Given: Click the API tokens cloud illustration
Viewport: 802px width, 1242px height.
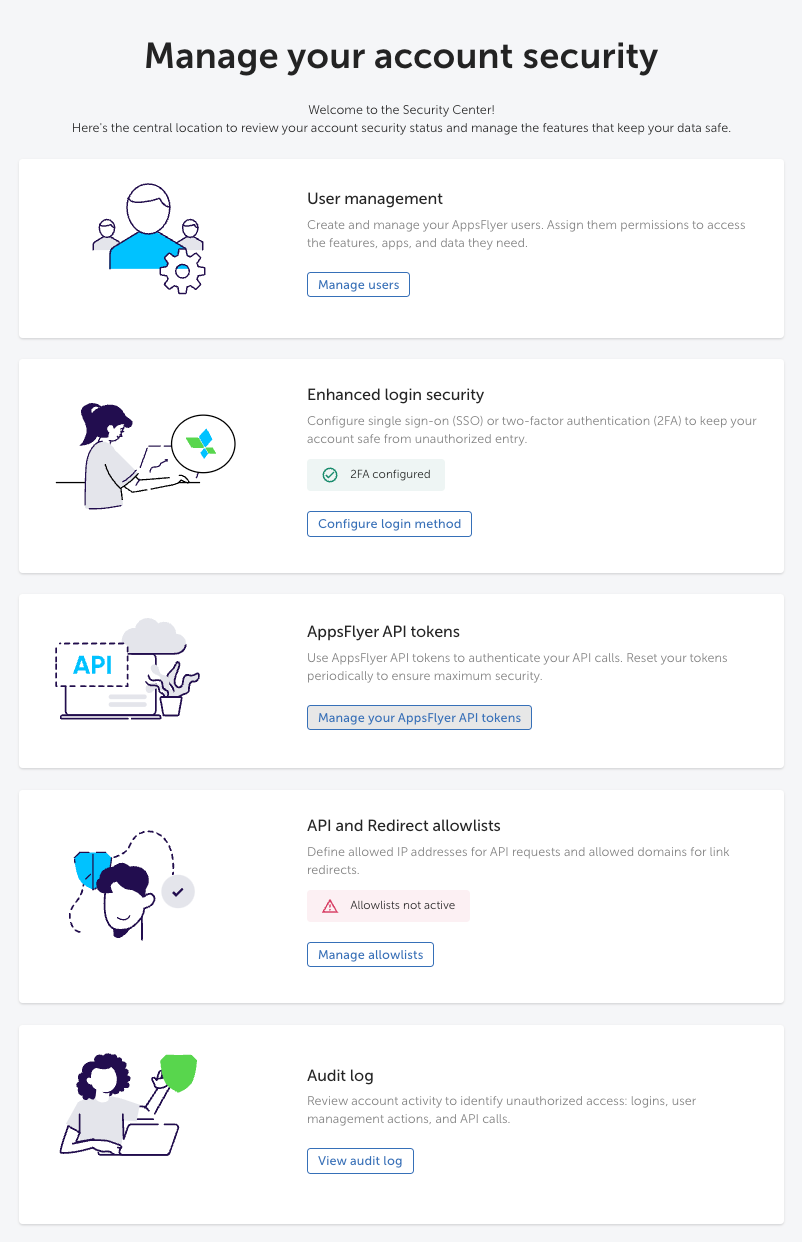Looking at the screenshot, I should point(128,670).
